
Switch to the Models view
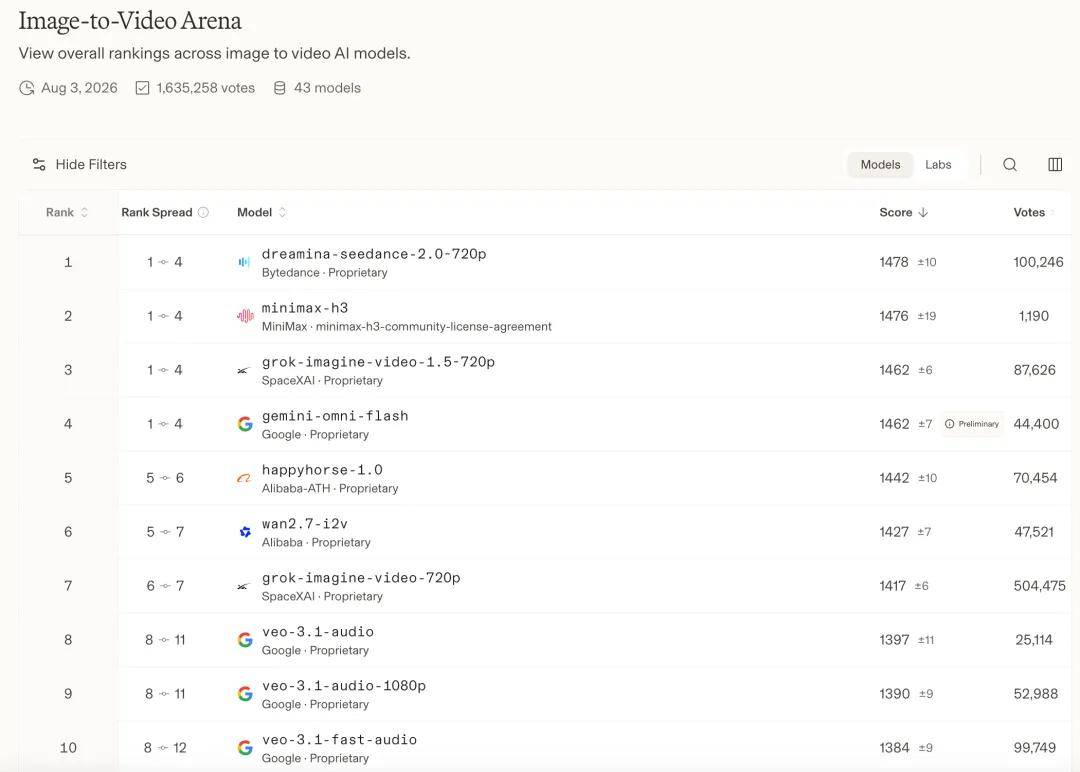coord(880,165)
